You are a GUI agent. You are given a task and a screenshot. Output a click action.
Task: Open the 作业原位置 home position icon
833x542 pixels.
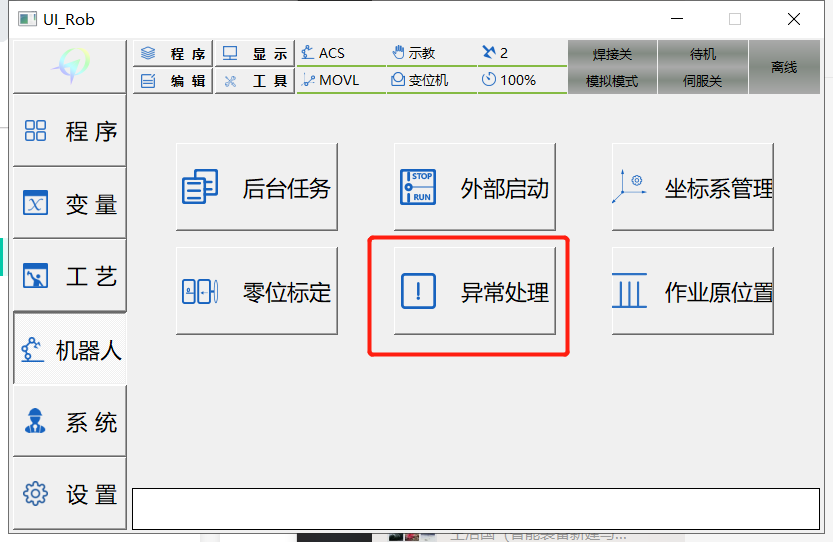point(630,290)
